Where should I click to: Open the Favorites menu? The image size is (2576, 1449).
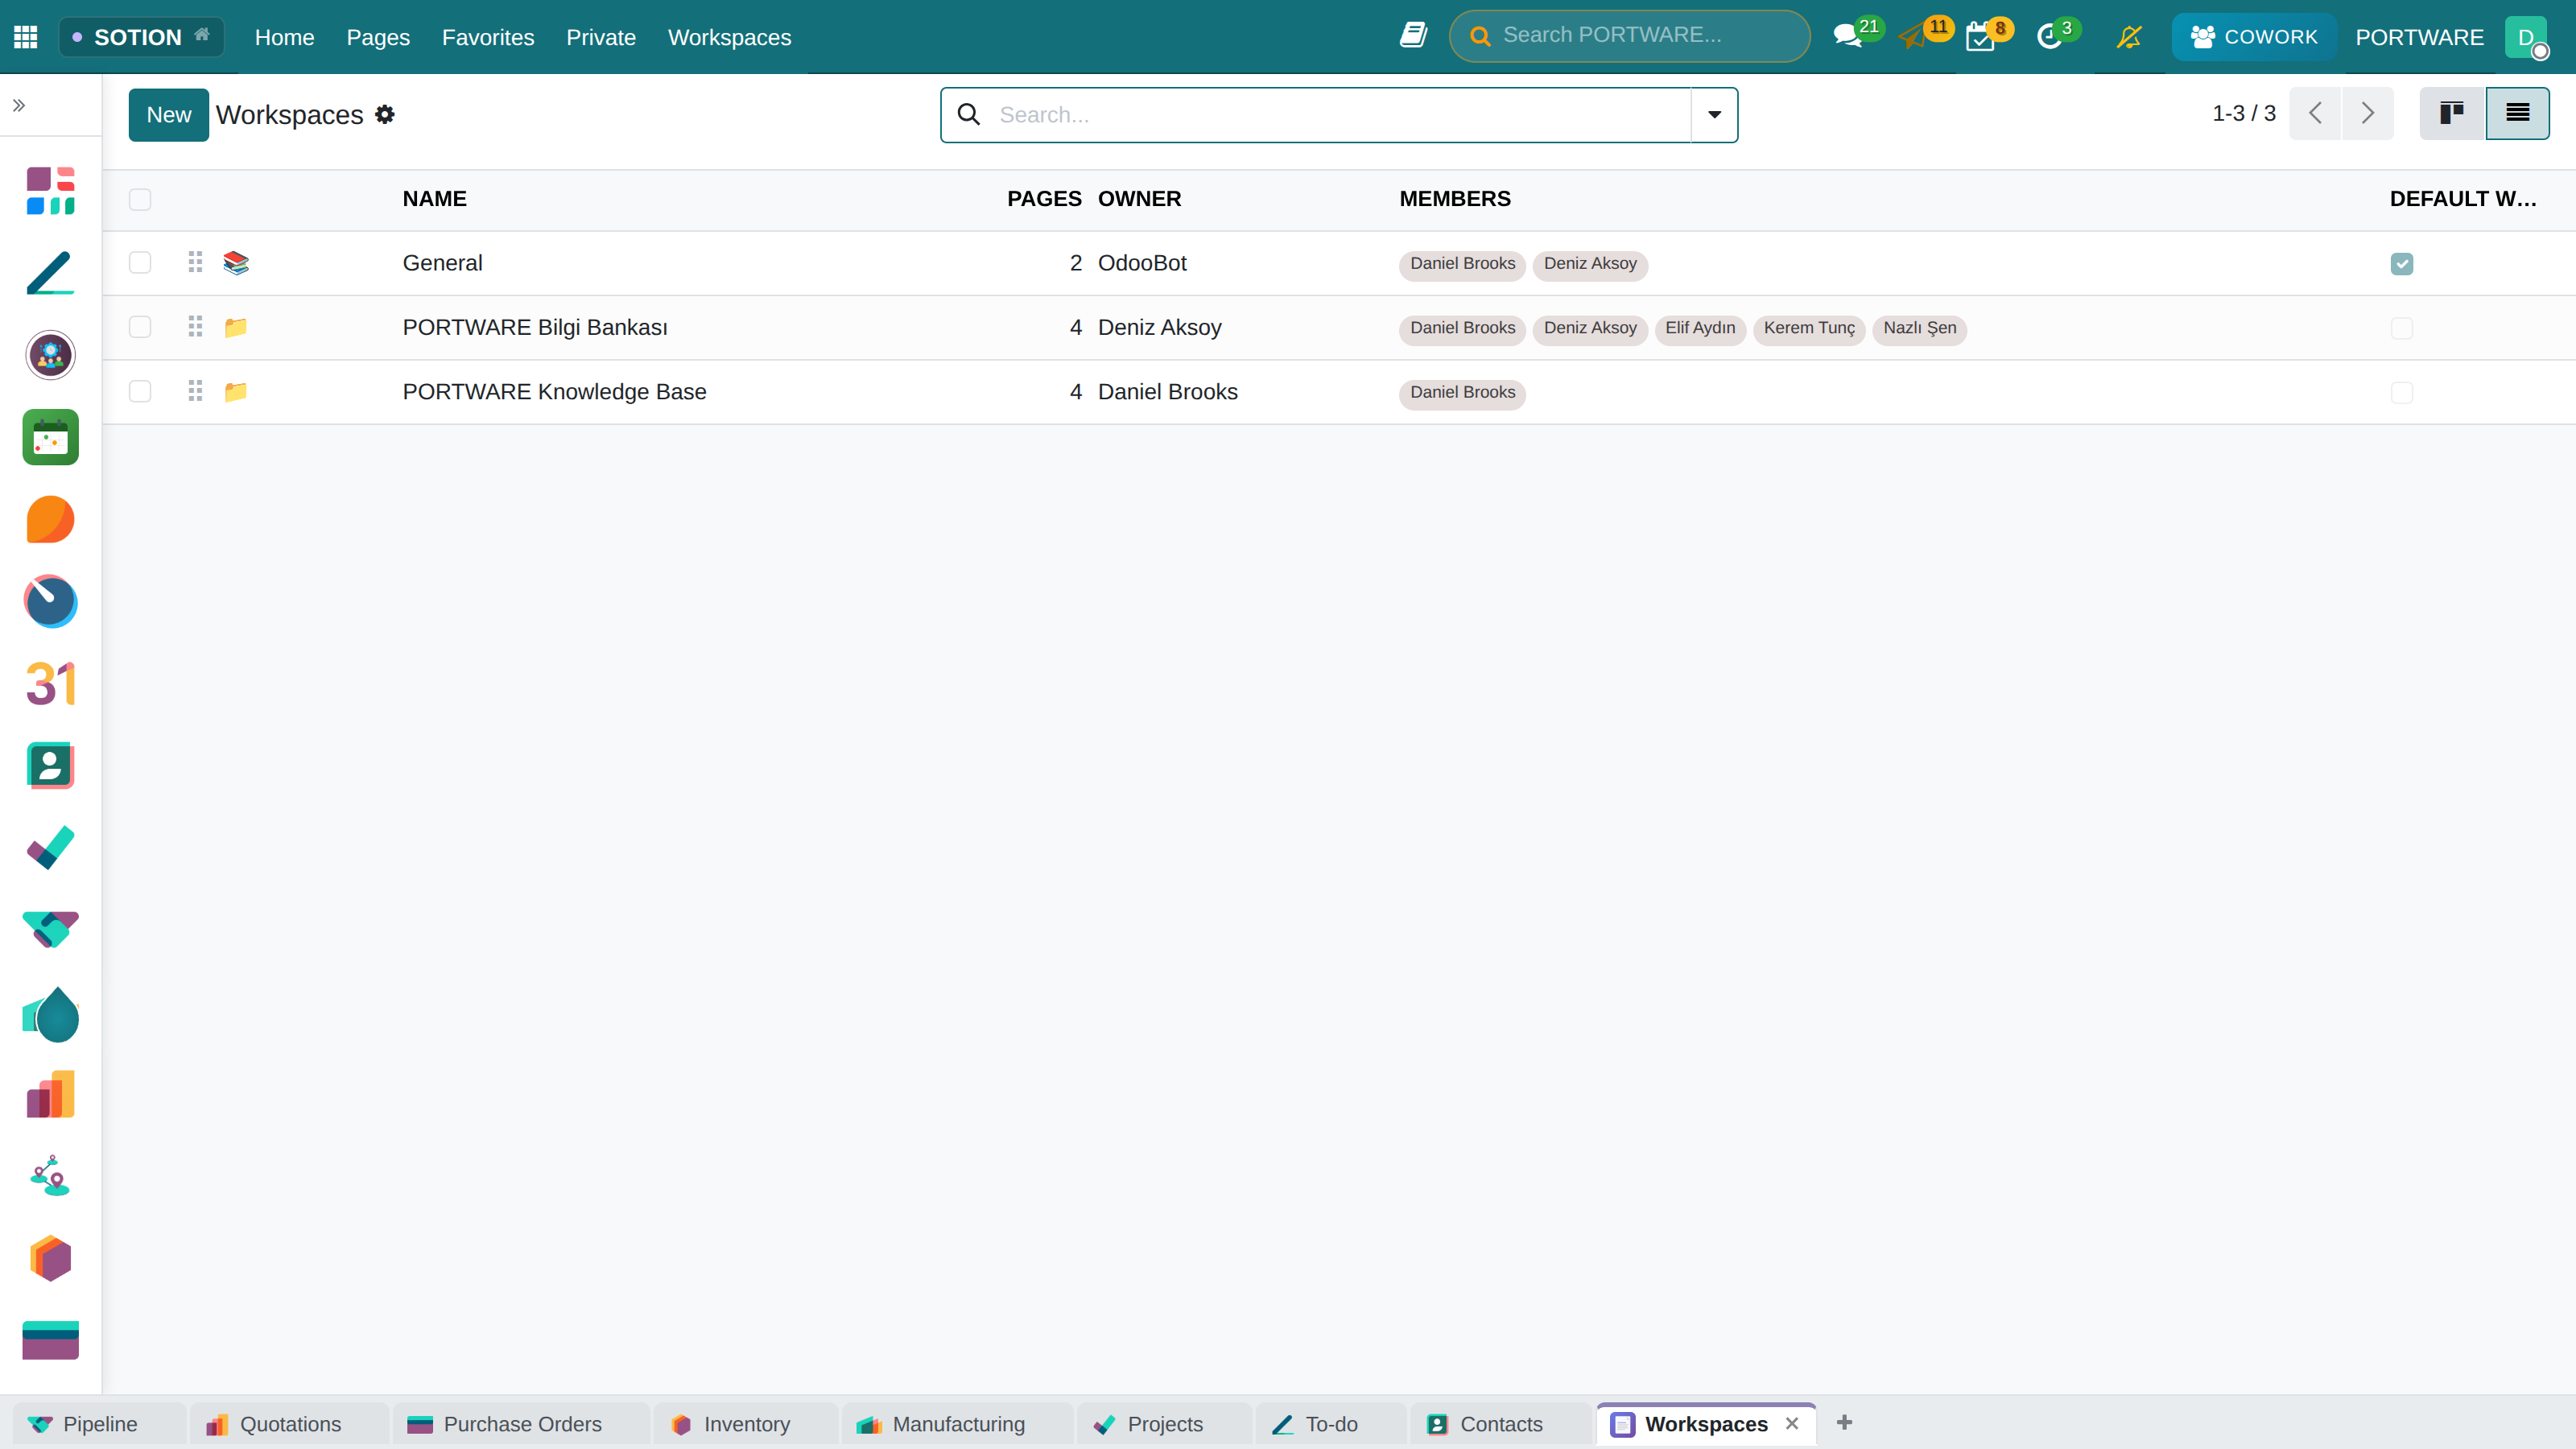click(x=488, y=37)
